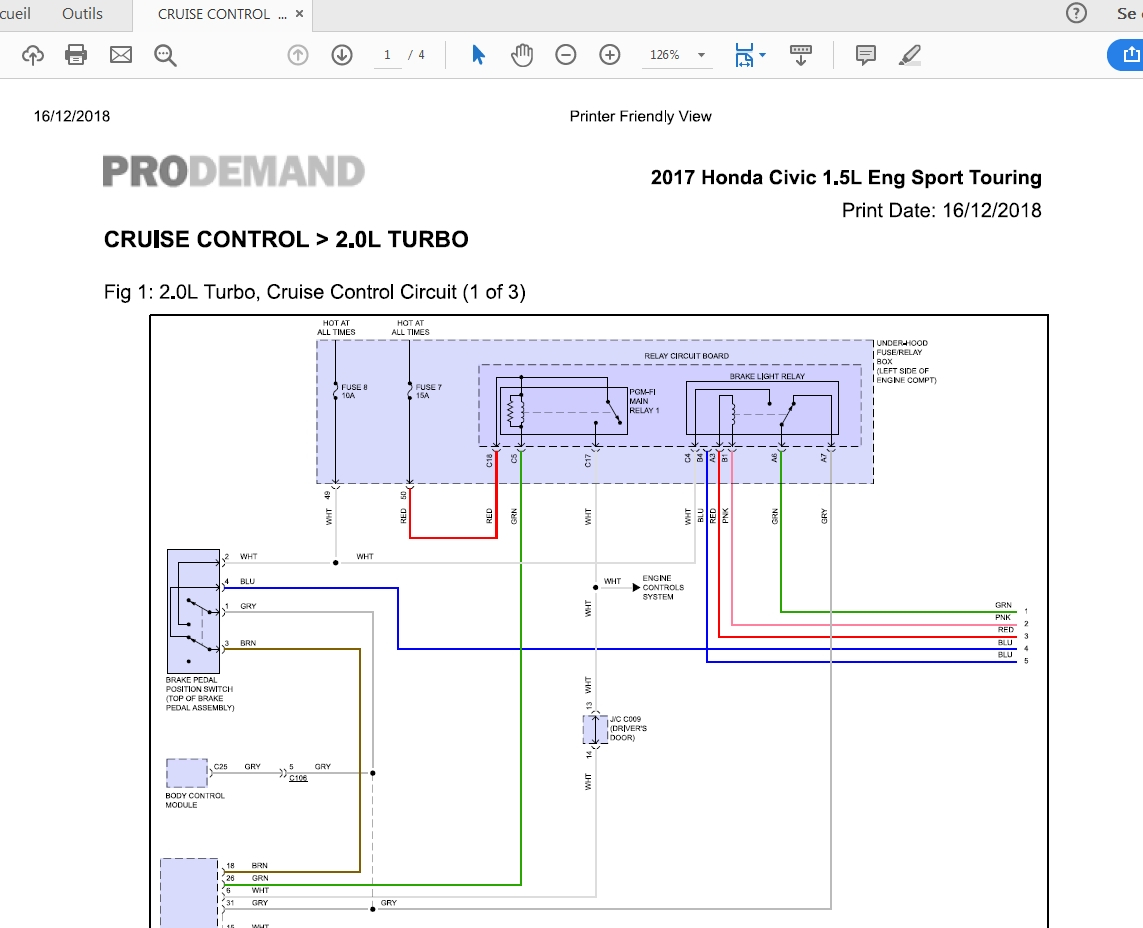
Task: Click the scrolling mode keyboard-arrow icon
Action: pyautogui.click(x=800, y=55)
